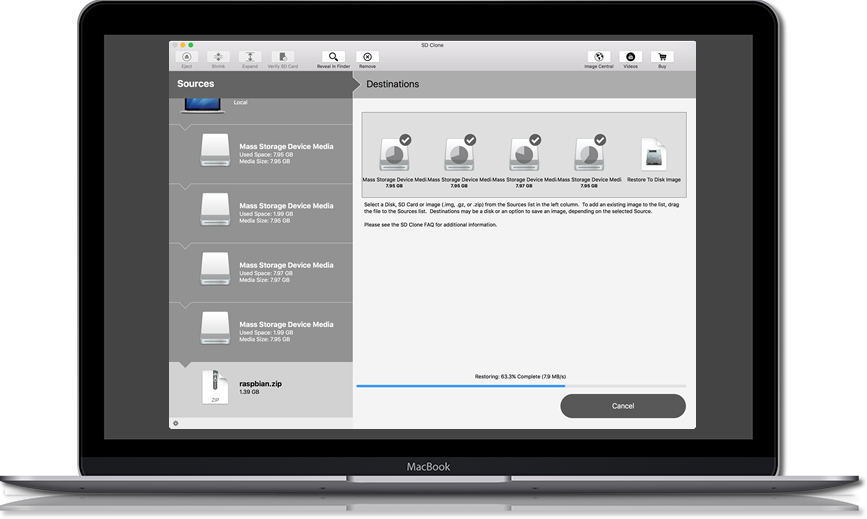Open Image Central from the toolbar
The width and height of the screenshot is (867, 519).
pyautogui.click(x=598, y=58)
